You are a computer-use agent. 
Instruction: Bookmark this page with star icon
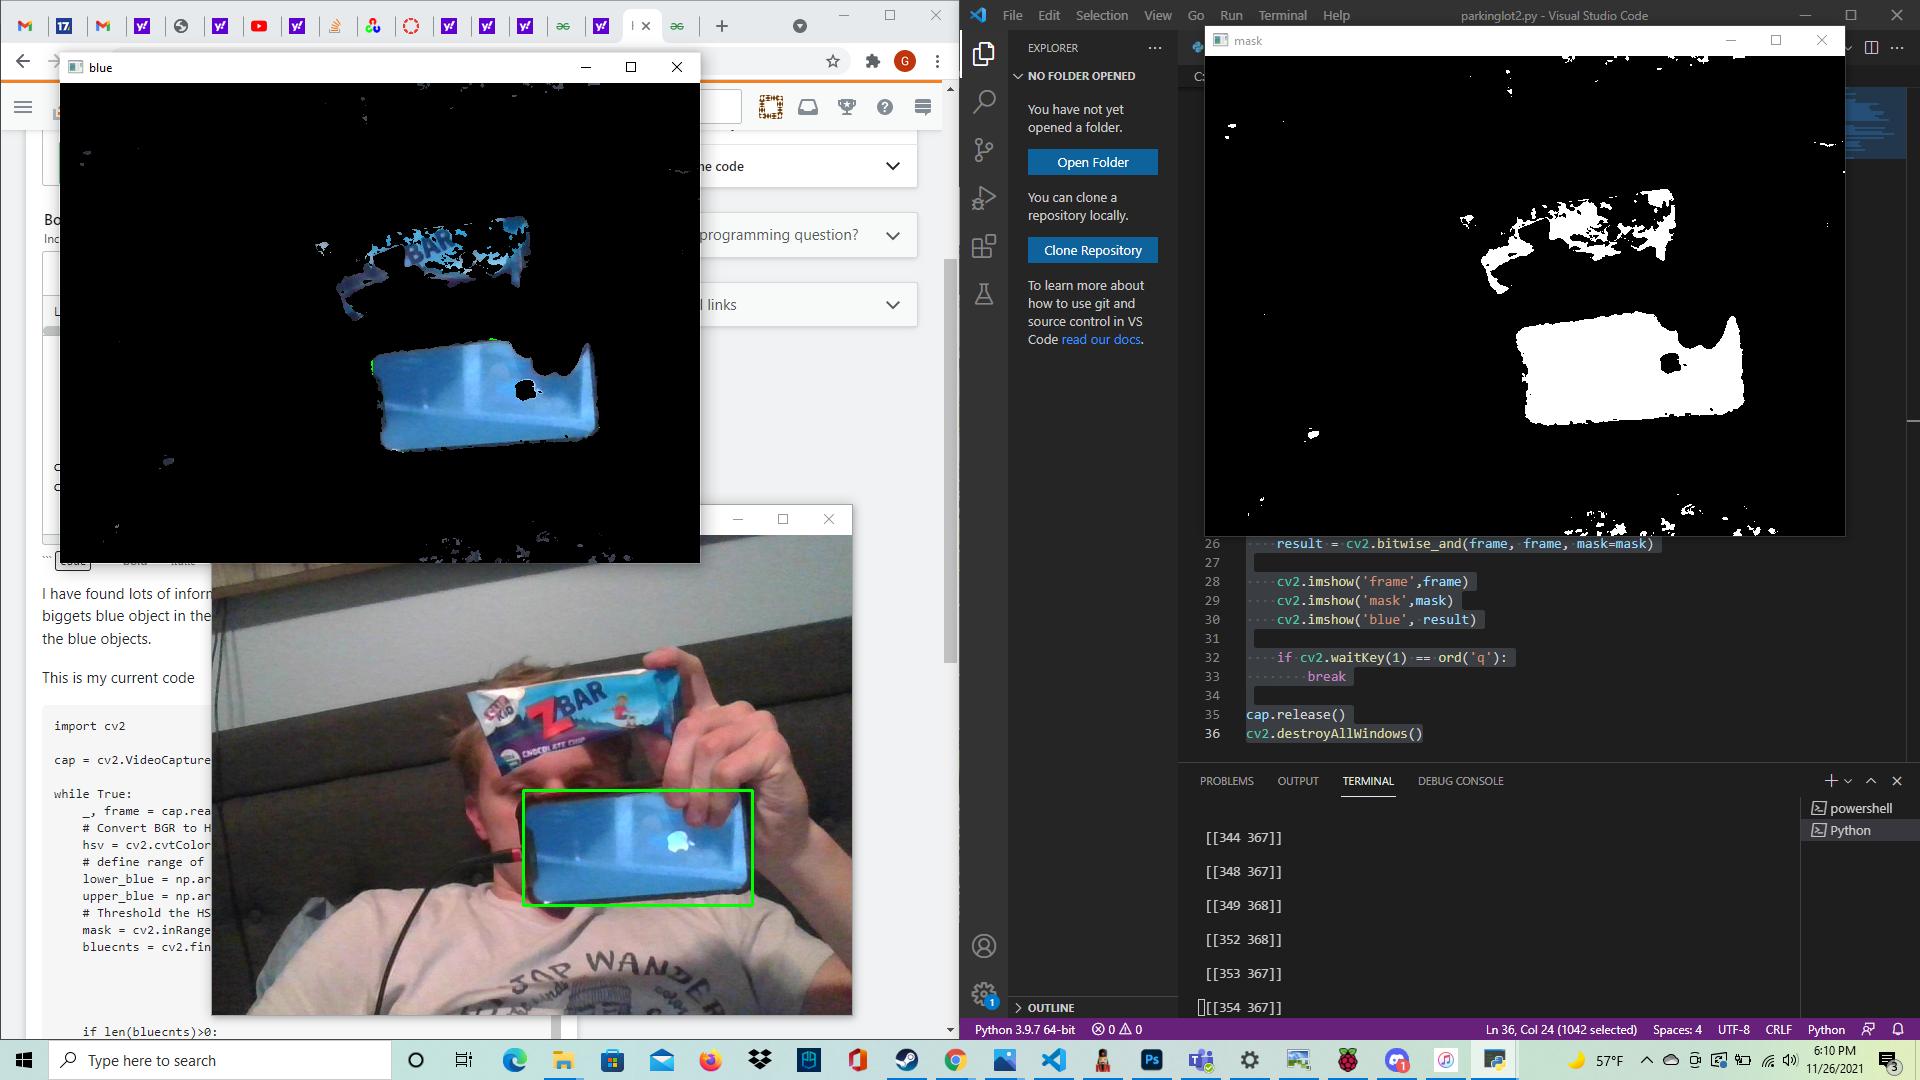833,62
